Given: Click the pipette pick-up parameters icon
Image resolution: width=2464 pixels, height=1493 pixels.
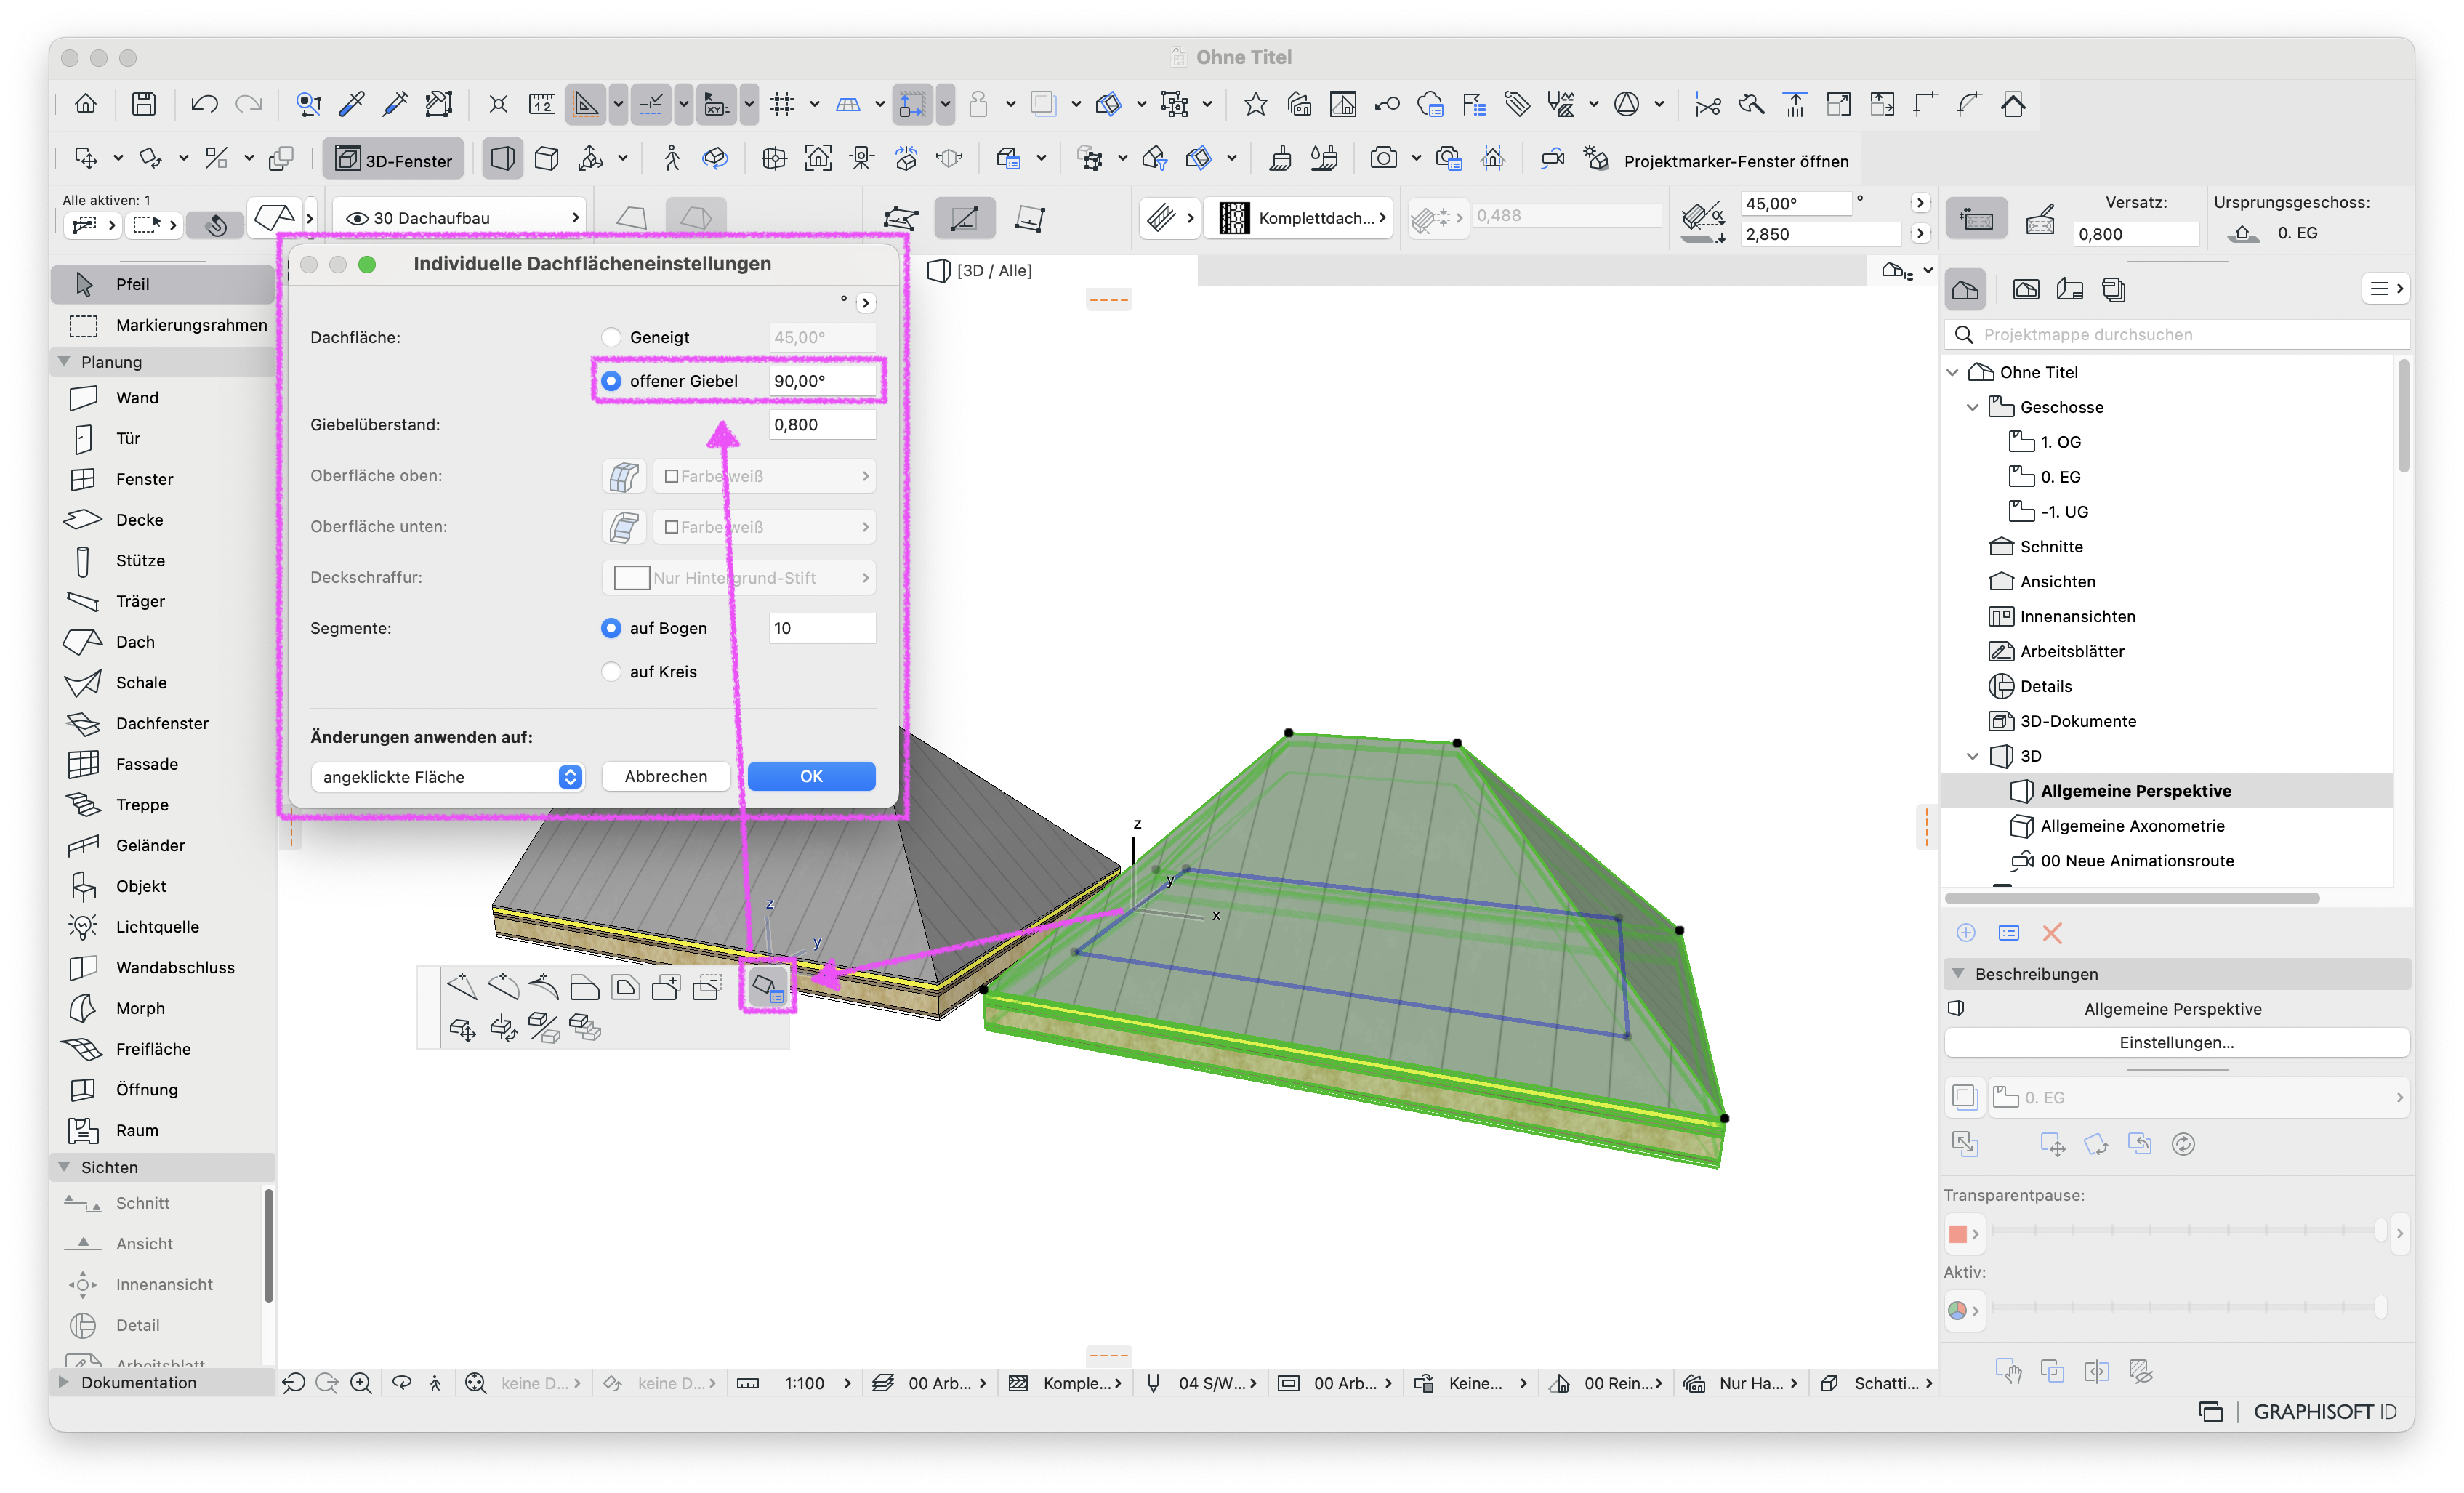Looking at the screenshot, I should (x=352, y=104).
